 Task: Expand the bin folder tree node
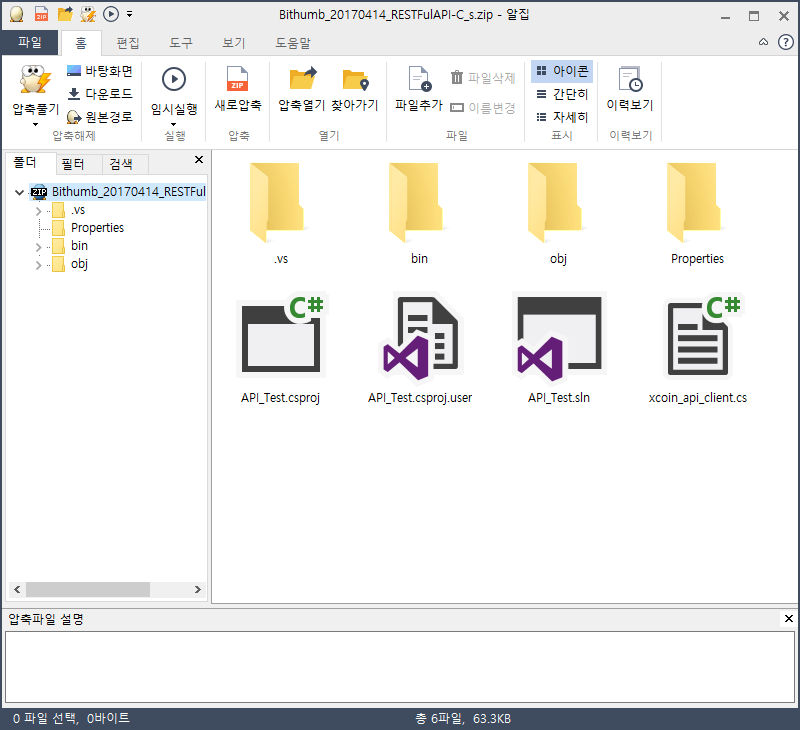pos(38,247)
